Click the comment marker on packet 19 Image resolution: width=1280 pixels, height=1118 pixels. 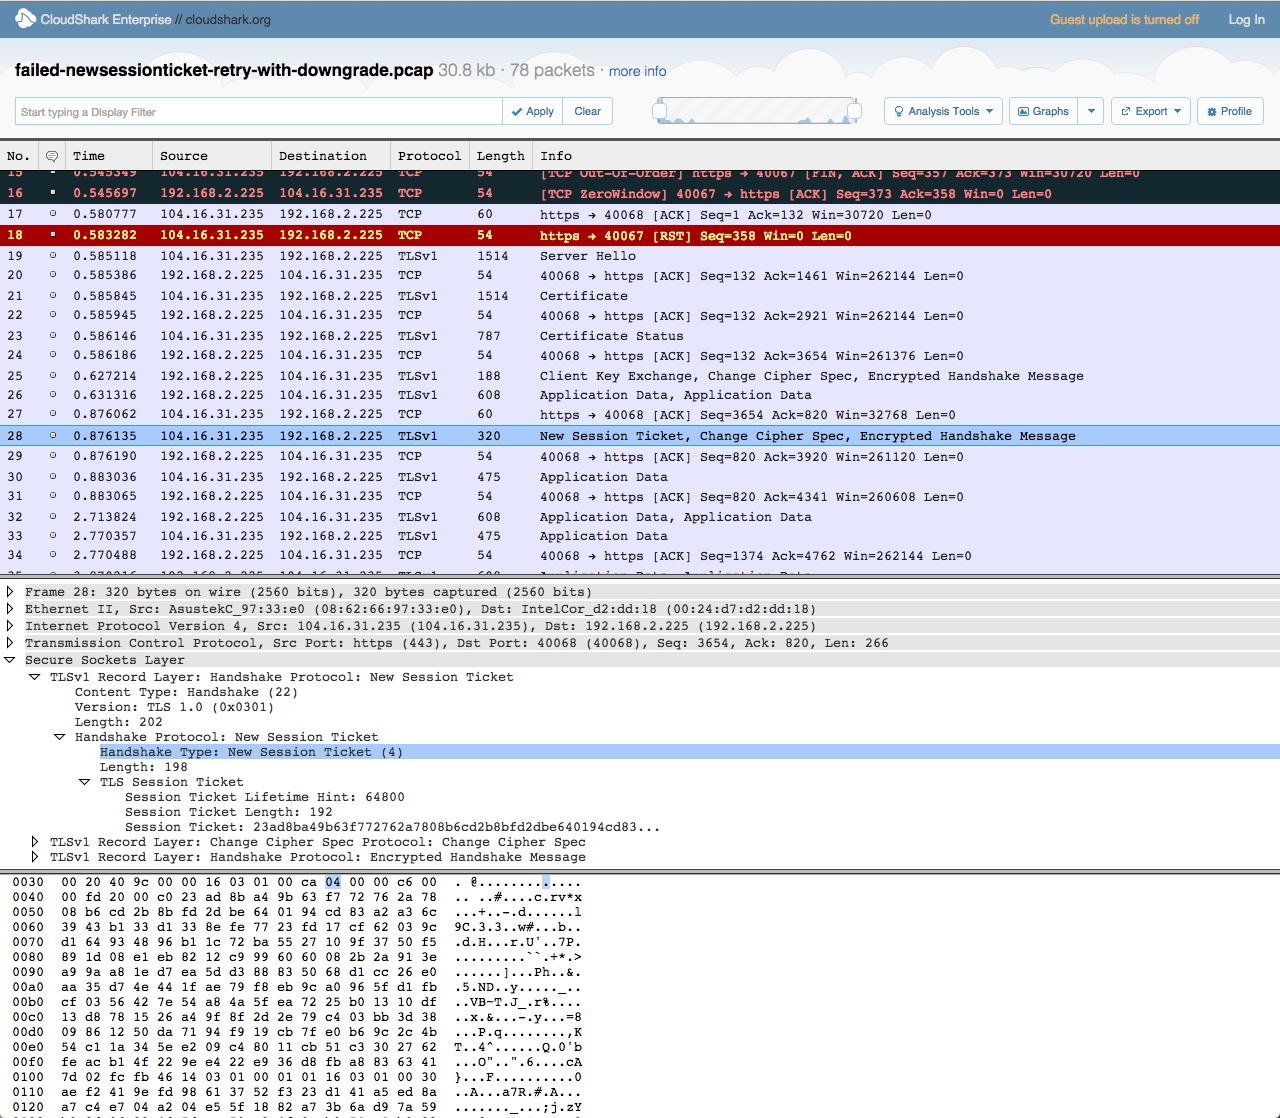coord(53,256)
